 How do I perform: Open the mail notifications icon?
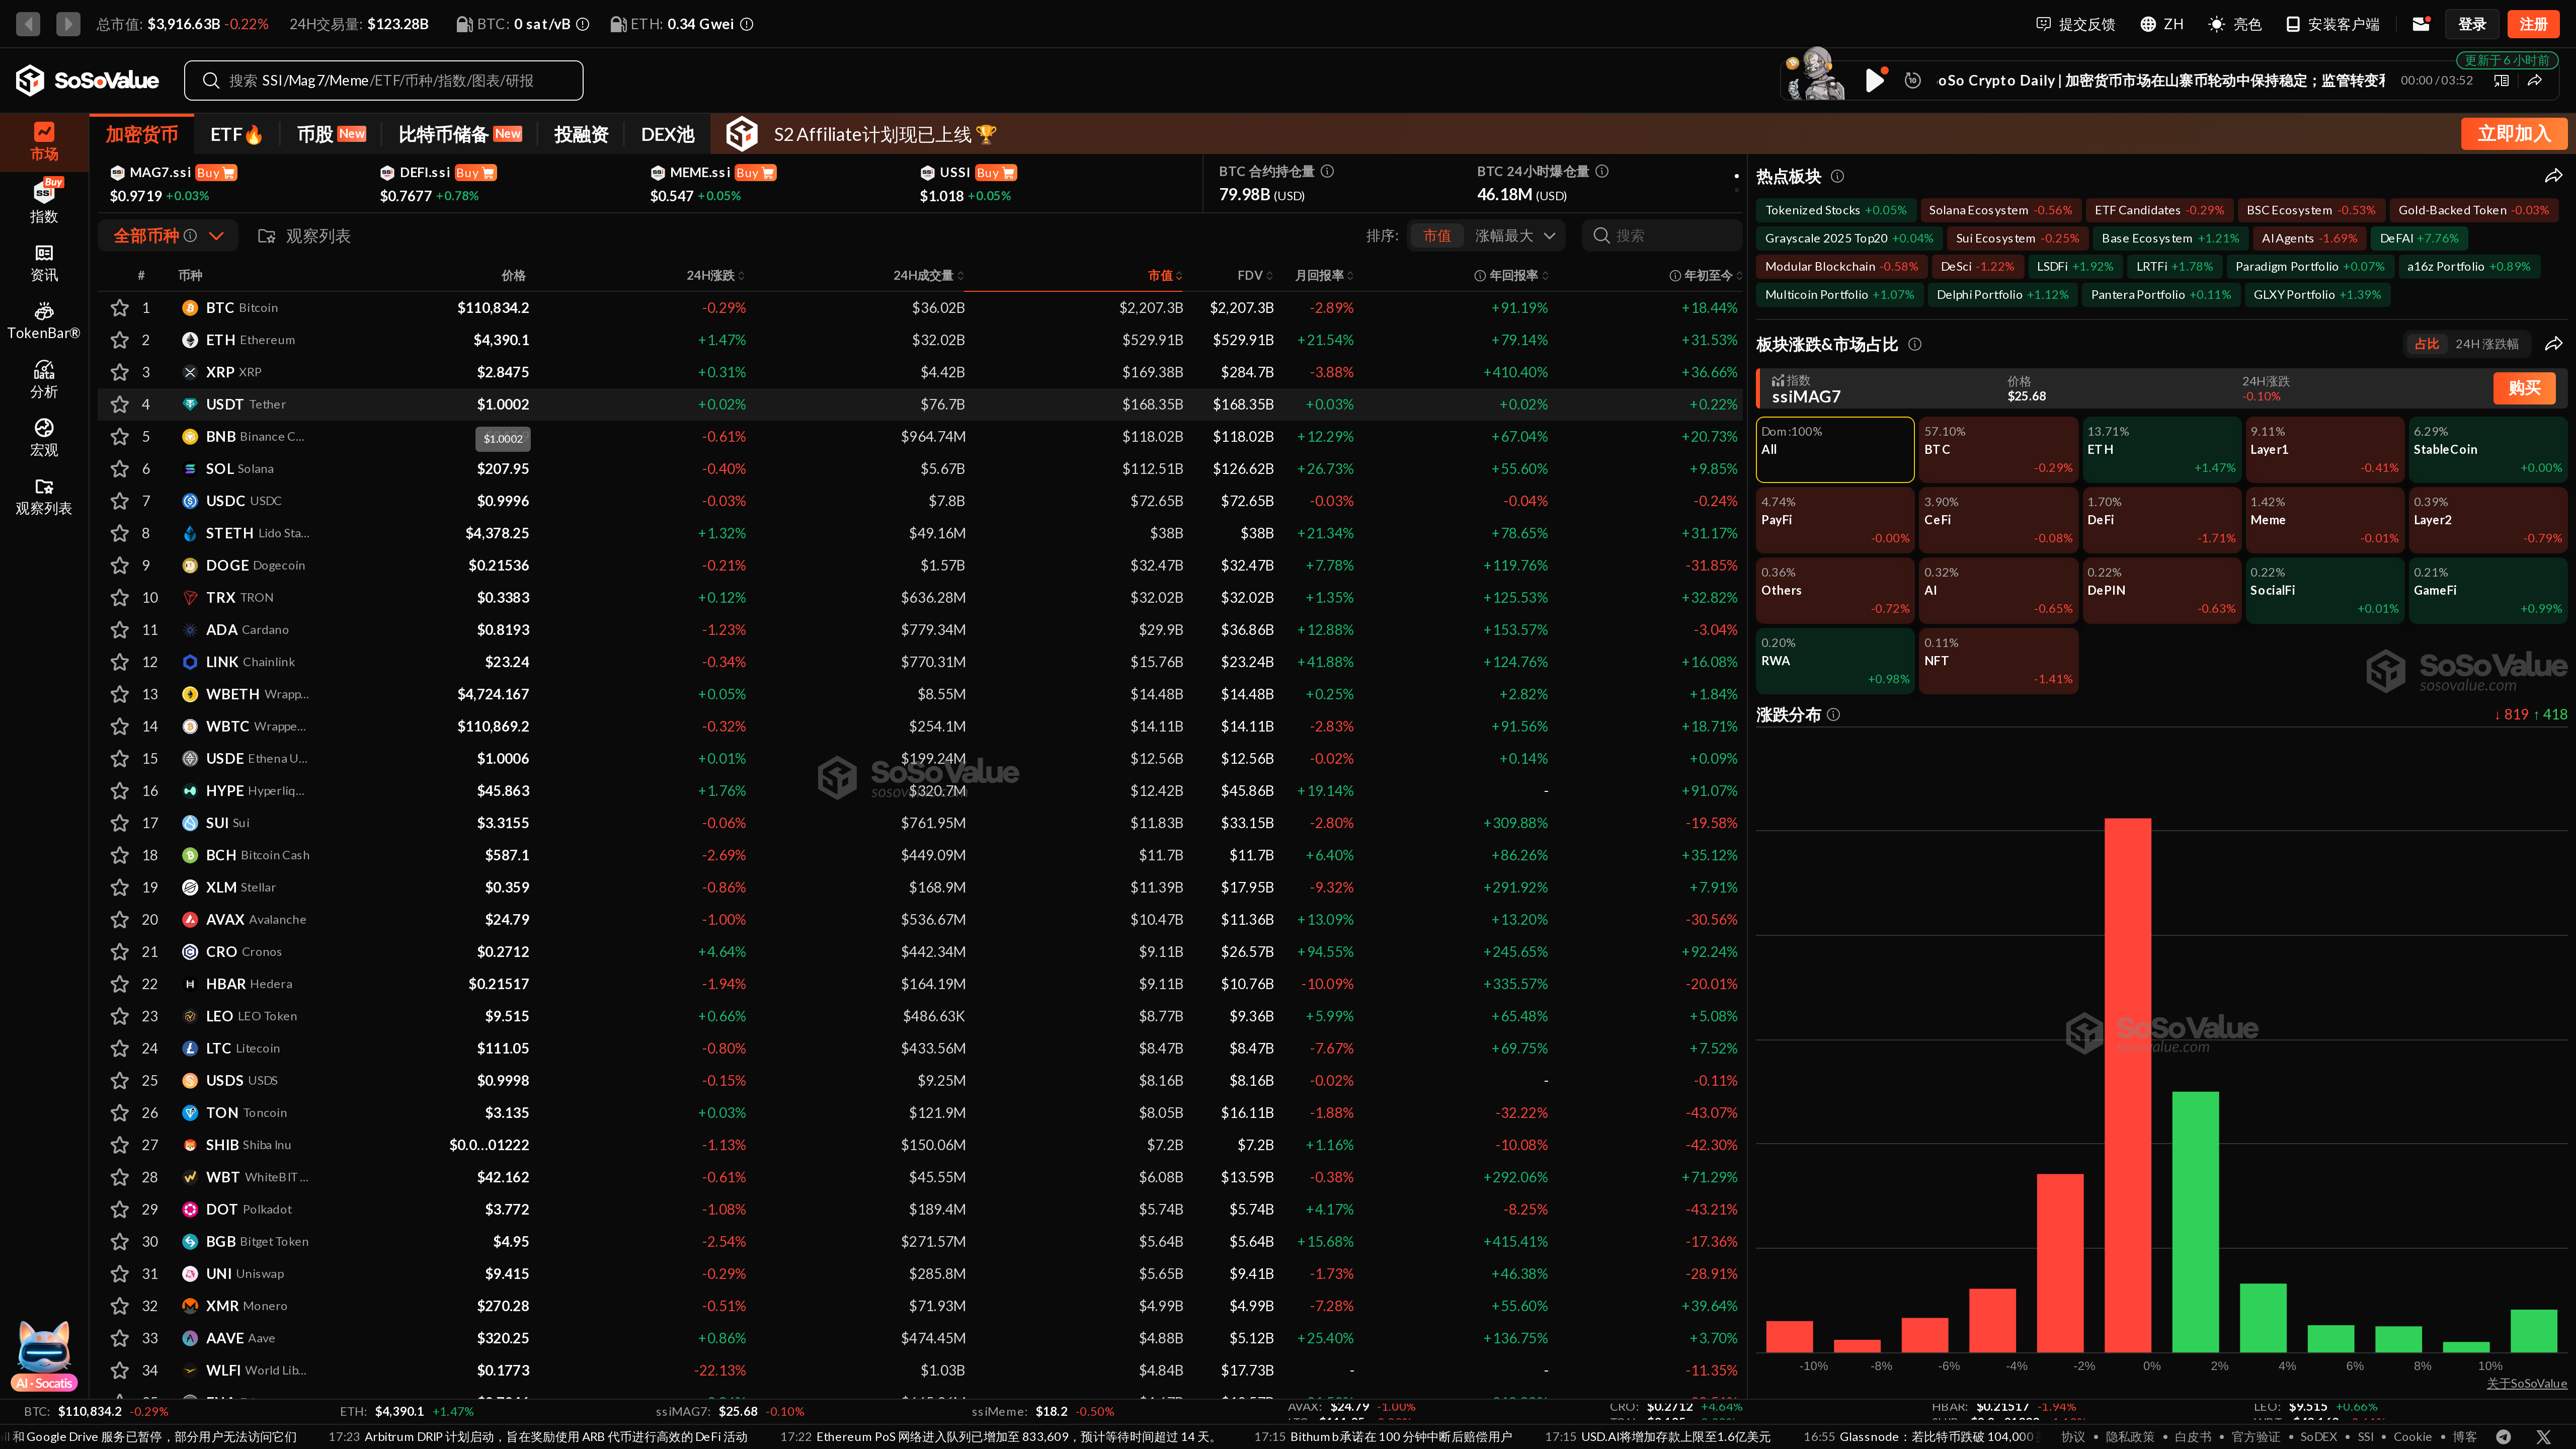2421,24
